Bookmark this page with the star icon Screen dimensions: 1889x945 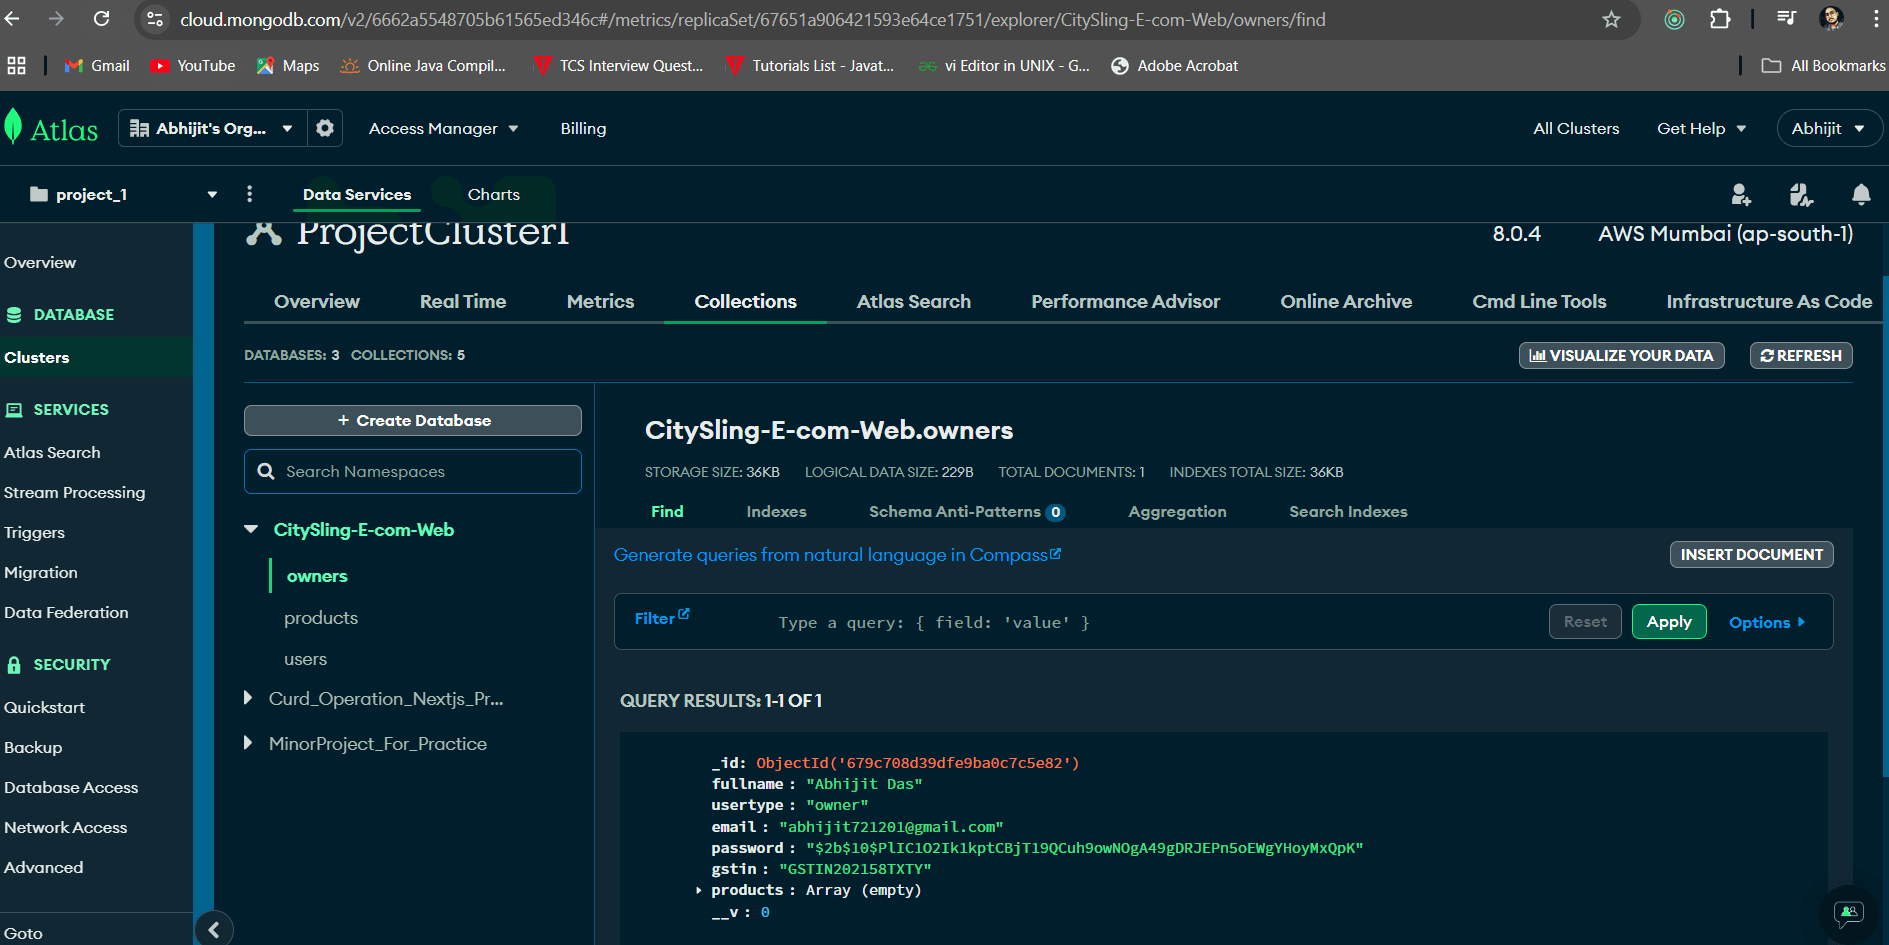(1611, 19)
